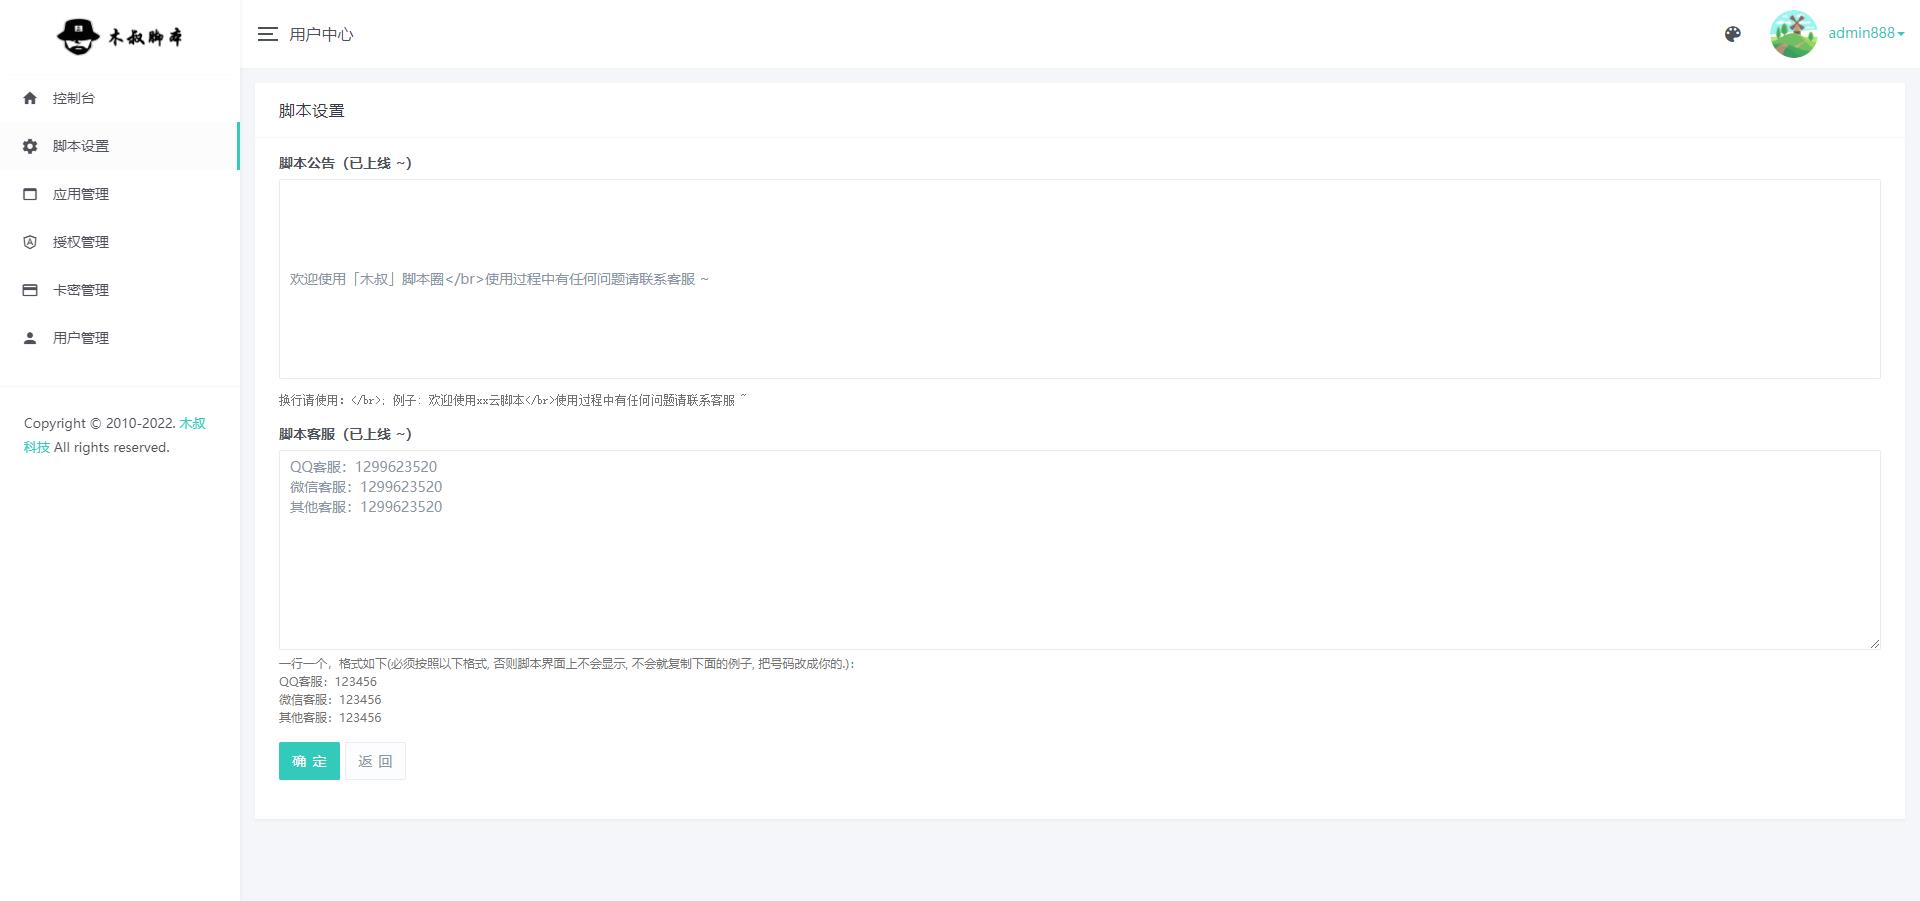Viewport: 1920px width, 901px height.
Task: Open the 授权管理 sidebar entry
Action: pyautogui.click(x=81, y=242)
